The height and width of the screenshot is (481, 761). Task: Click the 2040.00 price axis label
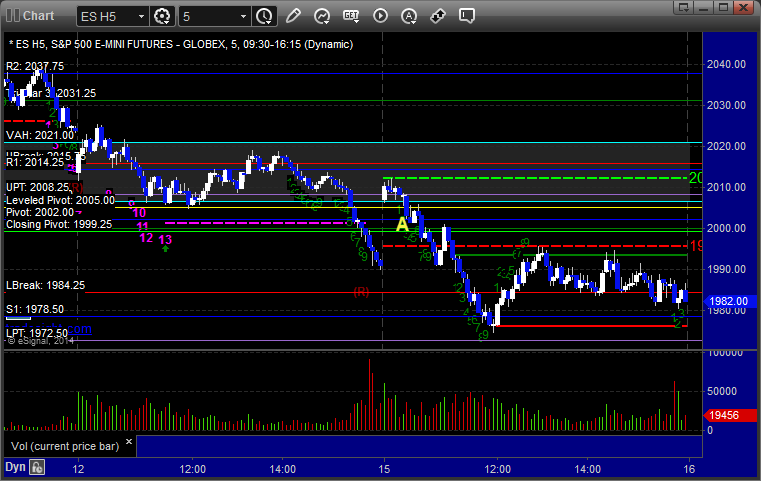coord(726,64)
